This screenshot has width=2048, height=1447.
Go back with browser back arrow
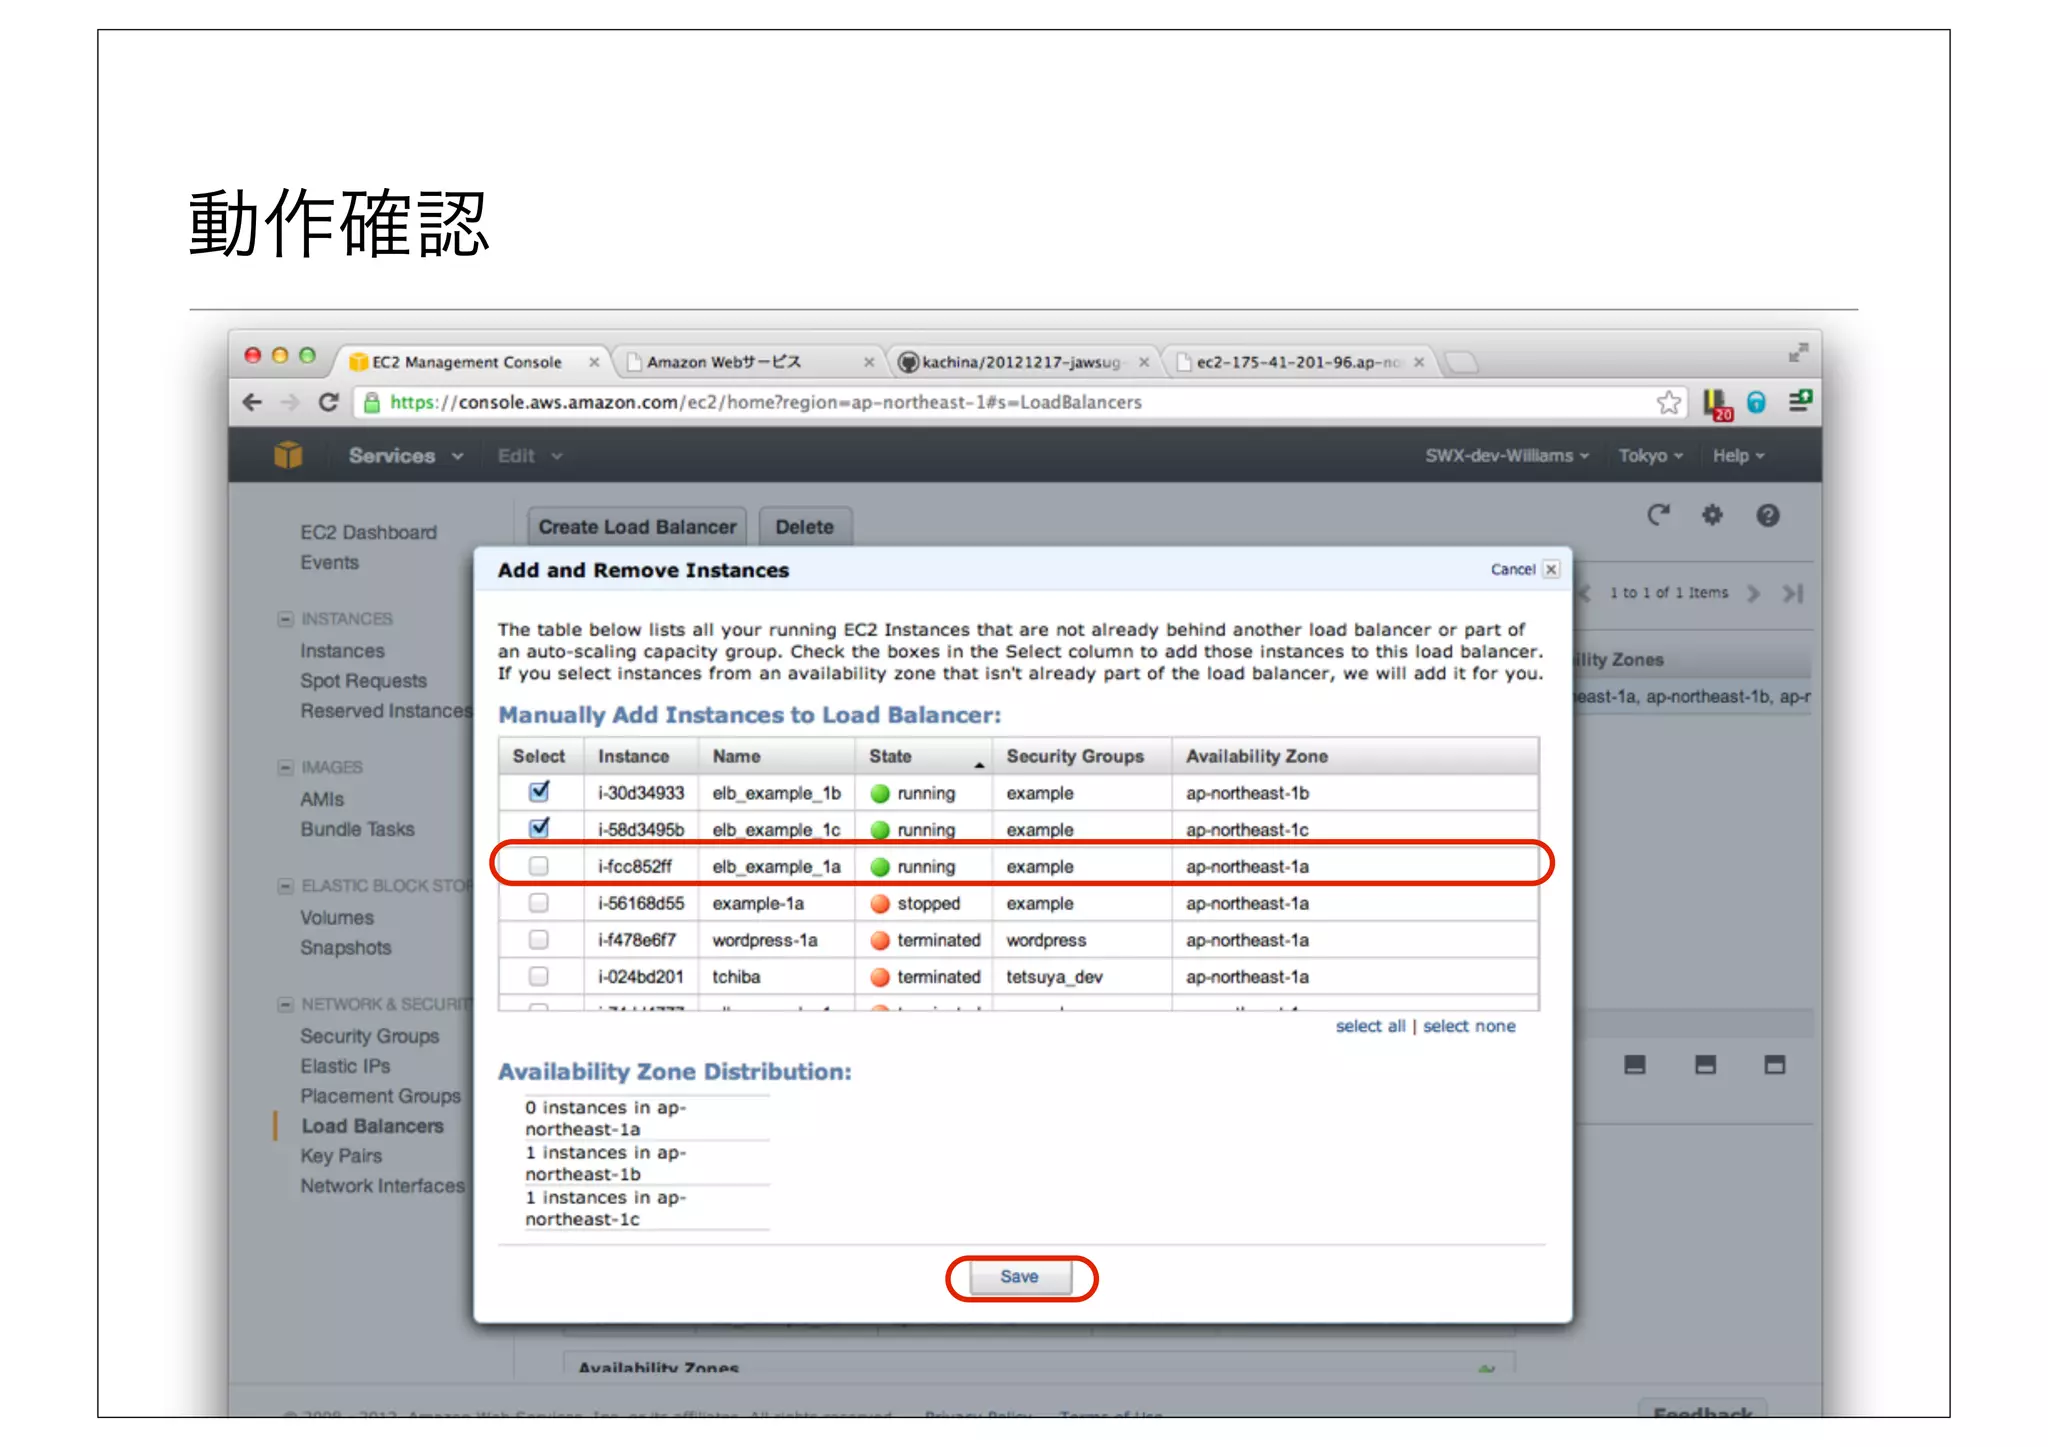(253, 402)
